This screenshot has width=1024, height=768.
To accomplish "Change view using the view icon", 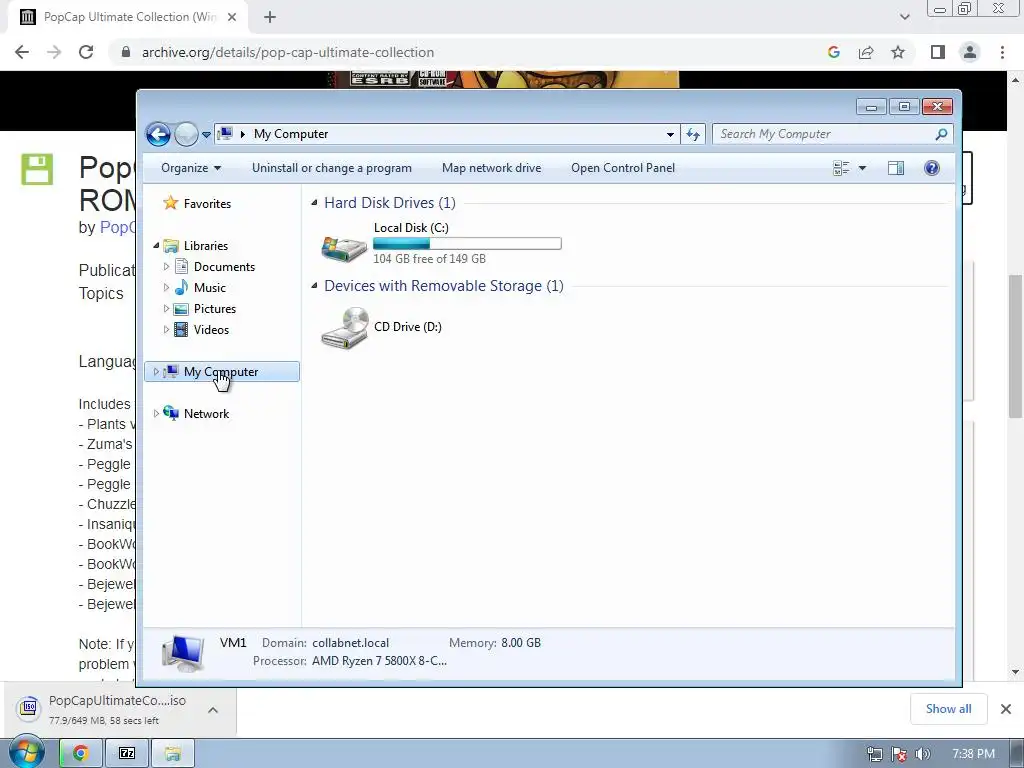I will (841, 168).
